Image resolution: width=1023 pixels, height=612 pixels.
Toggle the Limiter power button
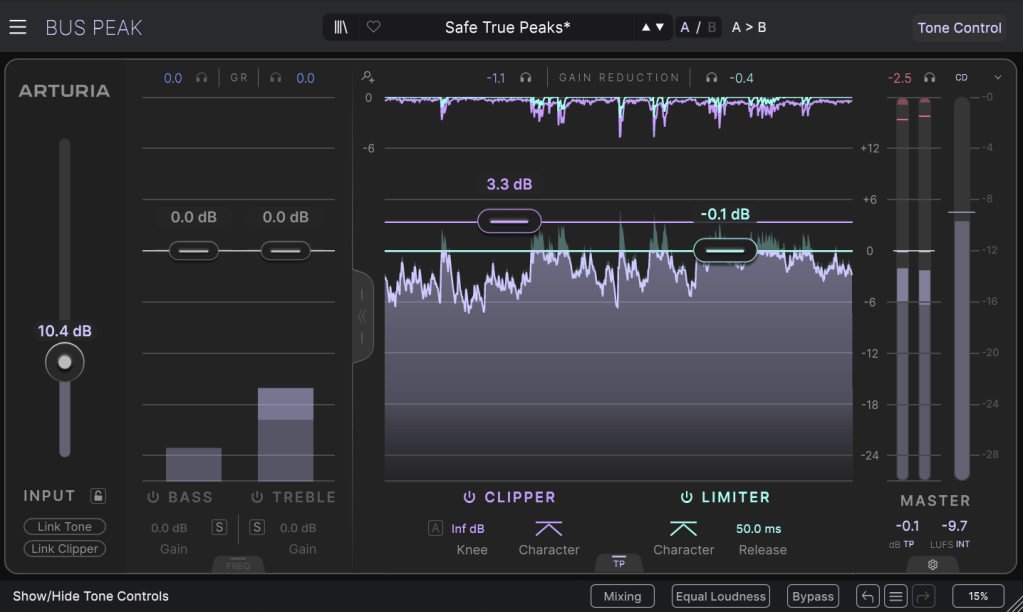pyautogui.click(x=687, y=497)
